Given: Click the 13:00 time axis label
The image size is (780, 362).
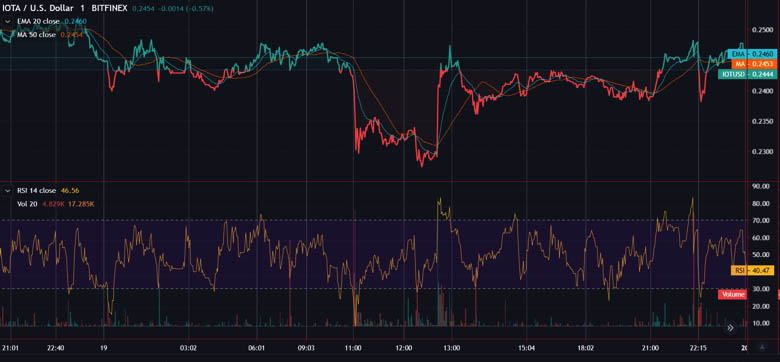Looking at the screenshot, I should tap(452, 348).
